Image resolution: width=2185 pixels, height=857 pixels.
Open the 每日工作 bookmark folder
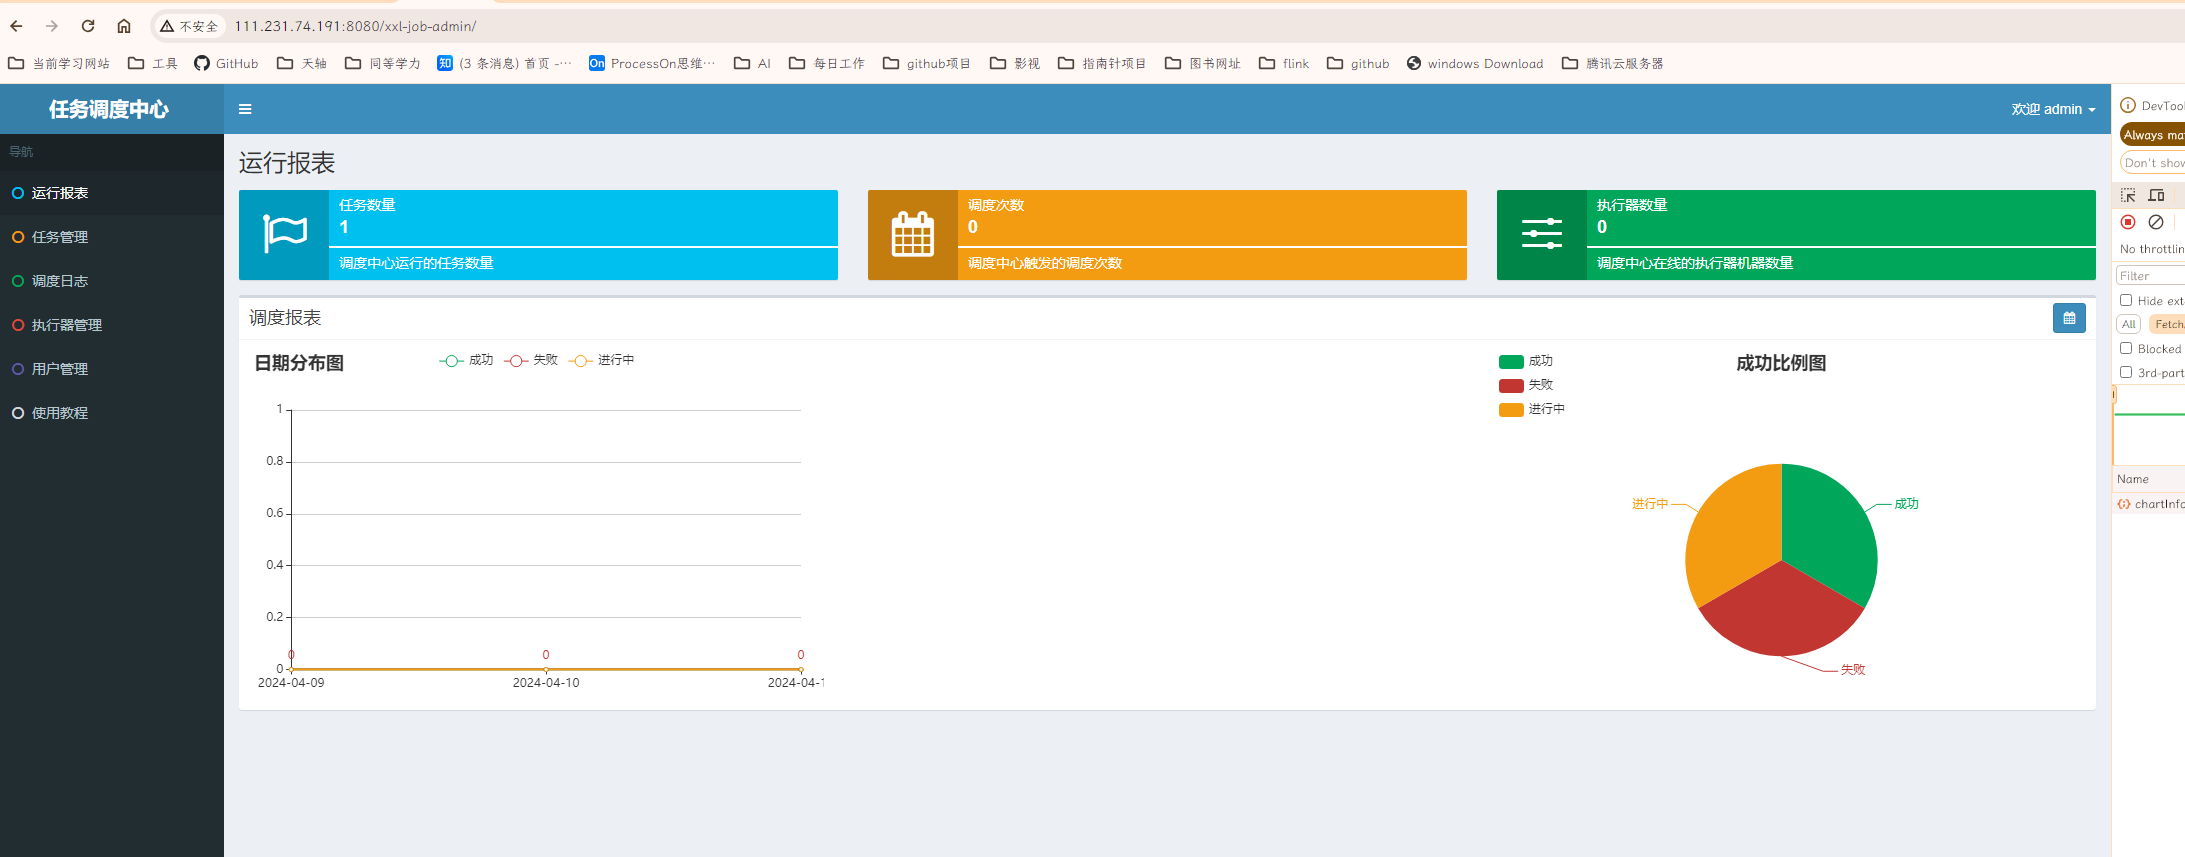(827, 63)
